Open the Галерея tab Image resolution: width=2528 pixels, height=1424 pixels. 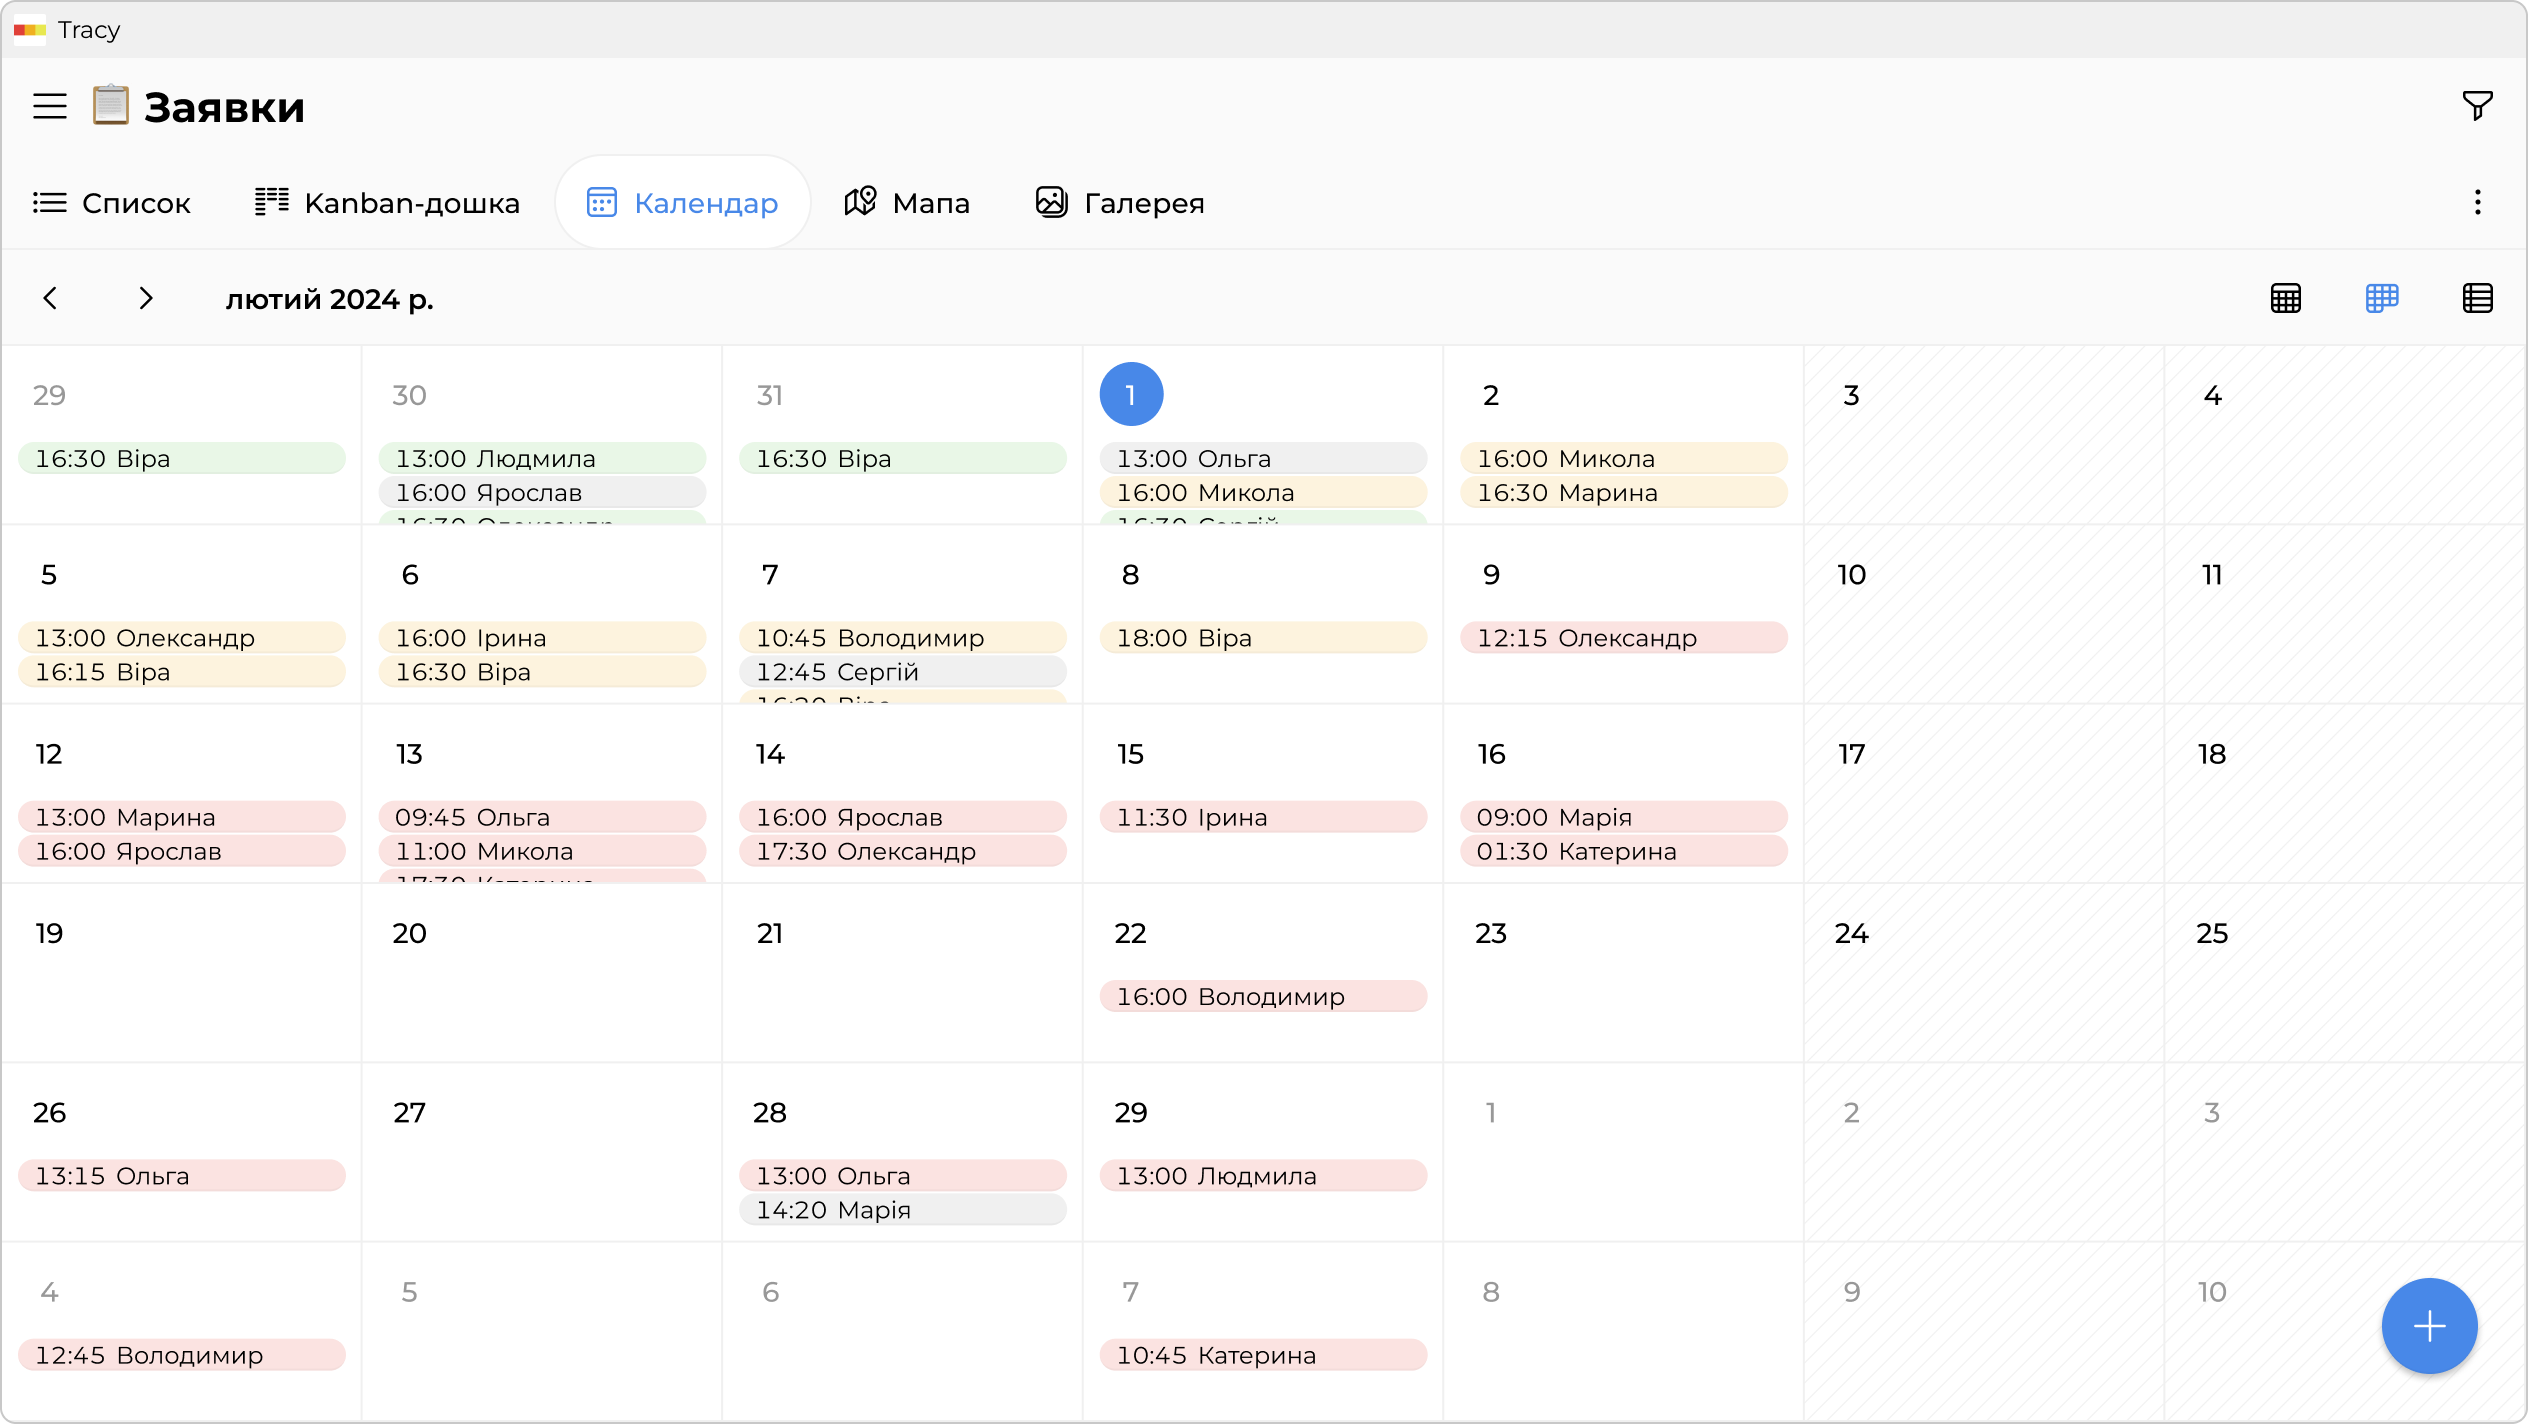pos(1120,203)
